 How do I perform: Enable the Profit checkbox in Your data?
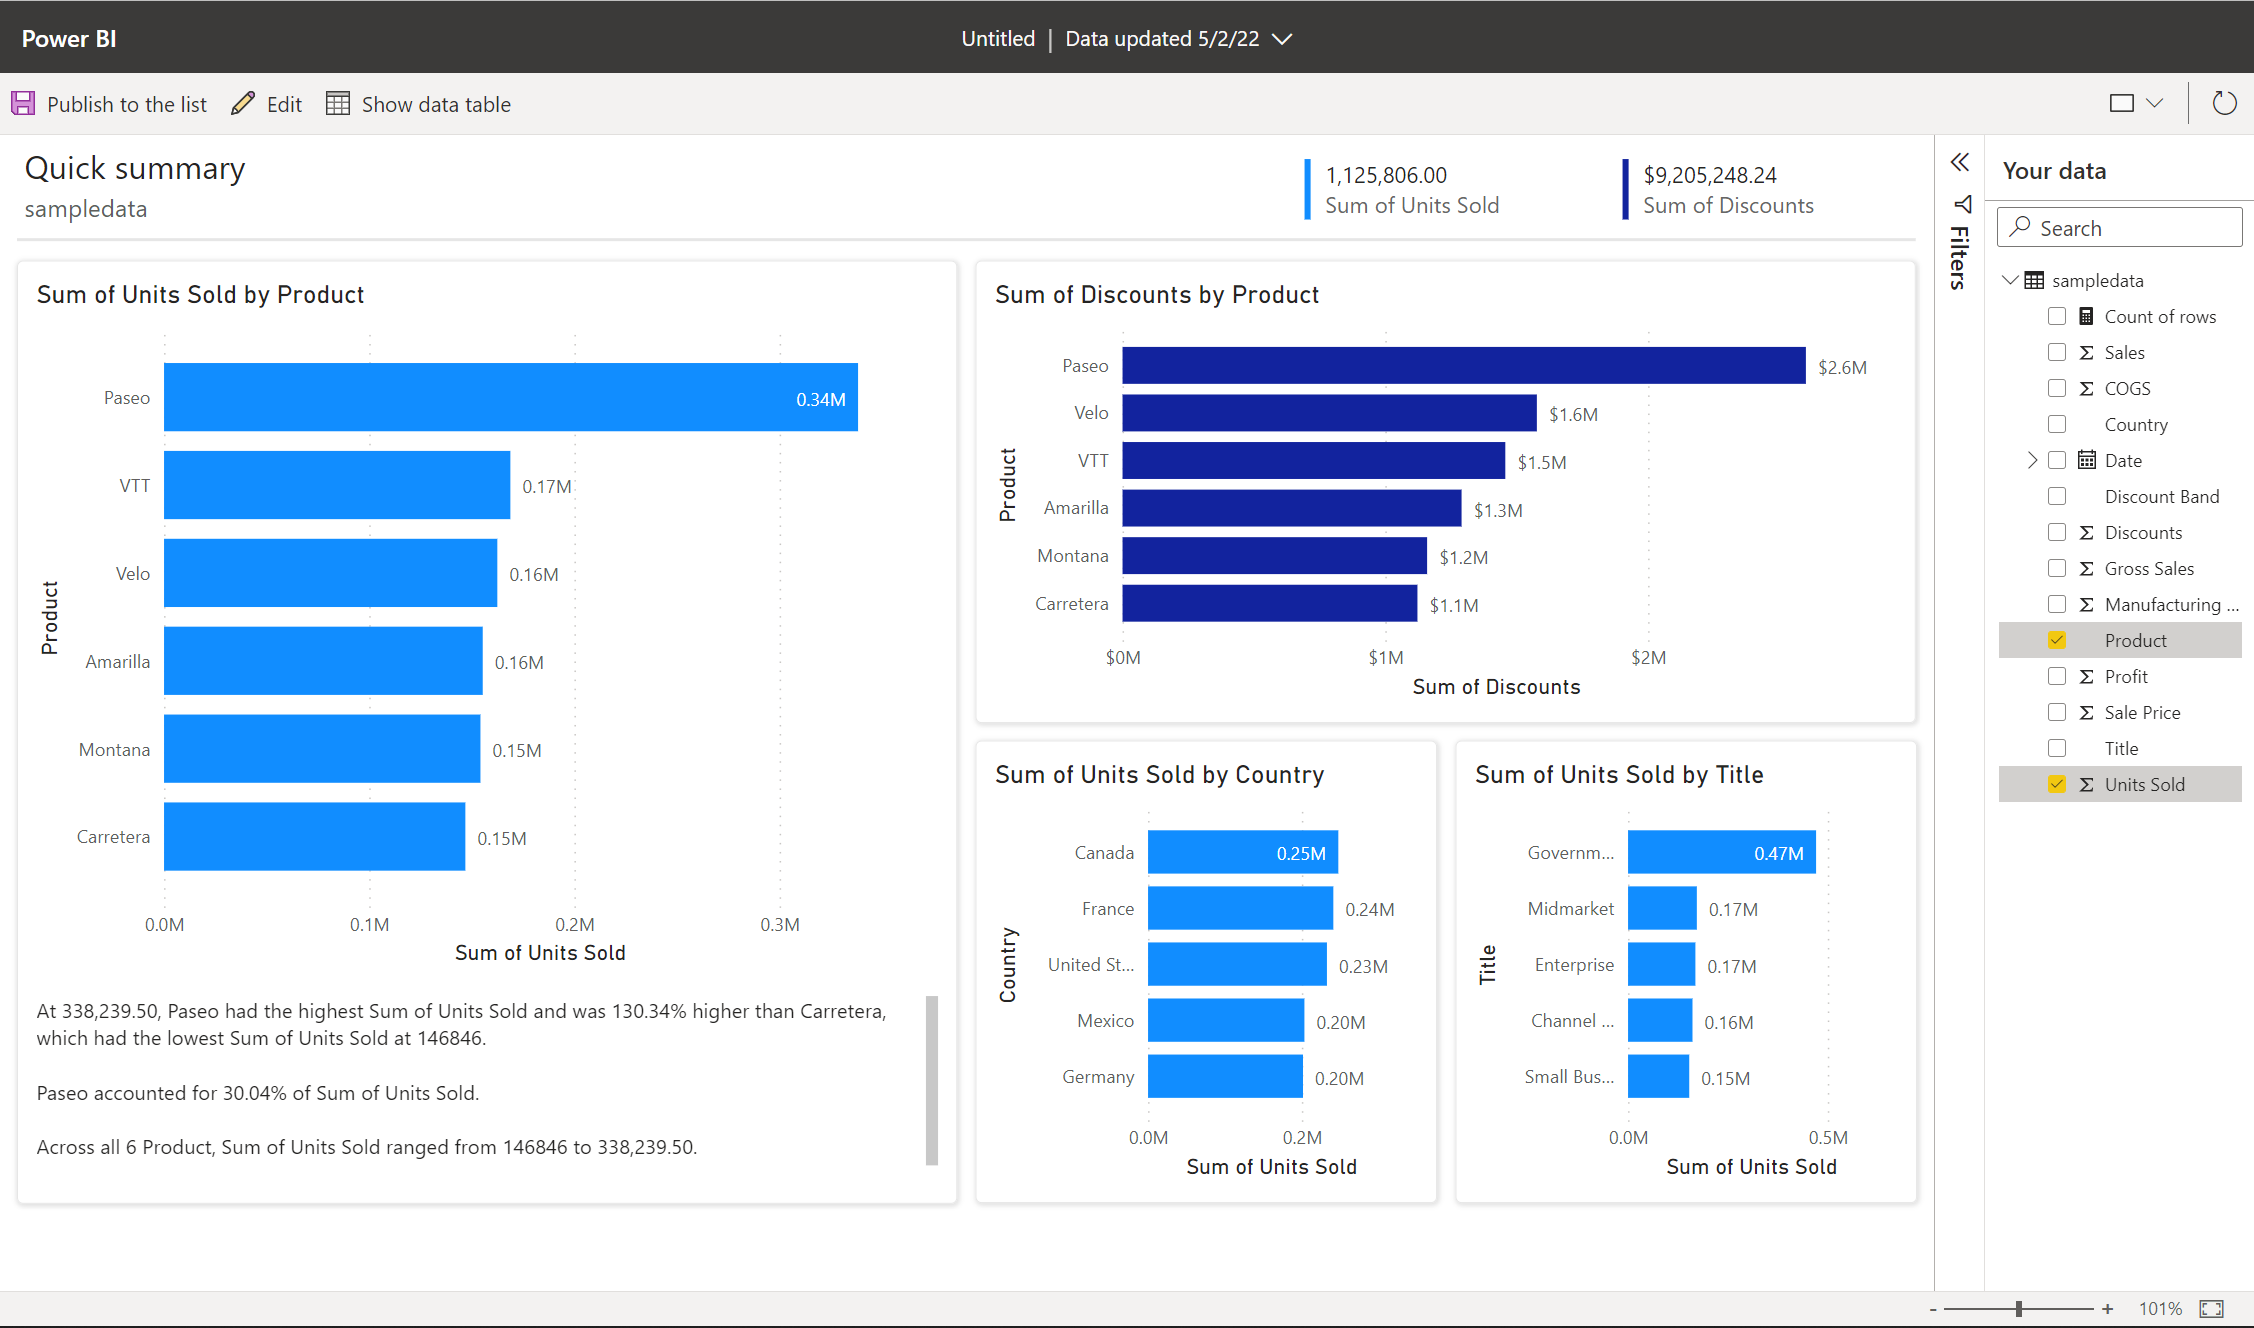coord(2056,675)
